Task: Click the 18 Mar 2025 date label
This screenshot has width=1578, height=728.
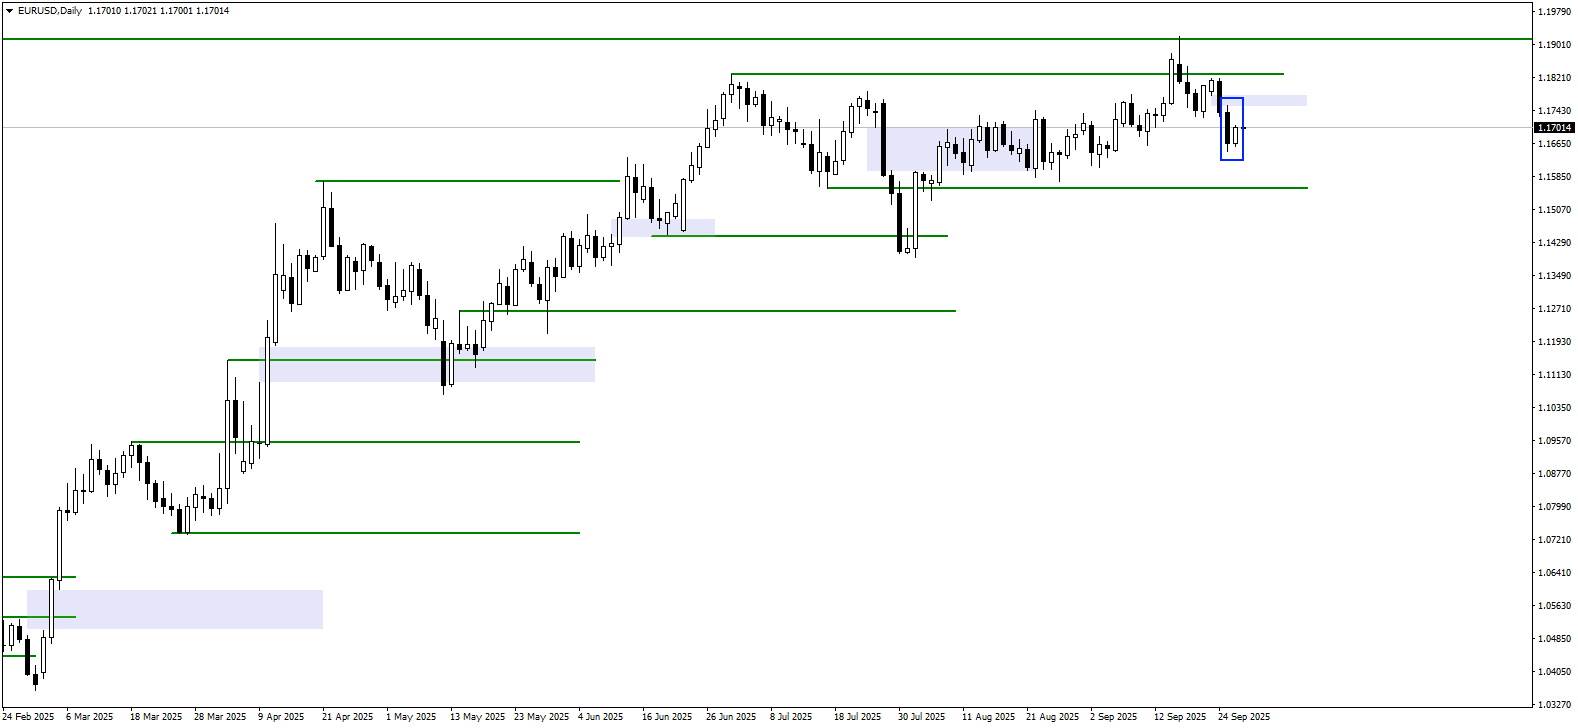Action: pyautogui.click(x=156, y=717)
